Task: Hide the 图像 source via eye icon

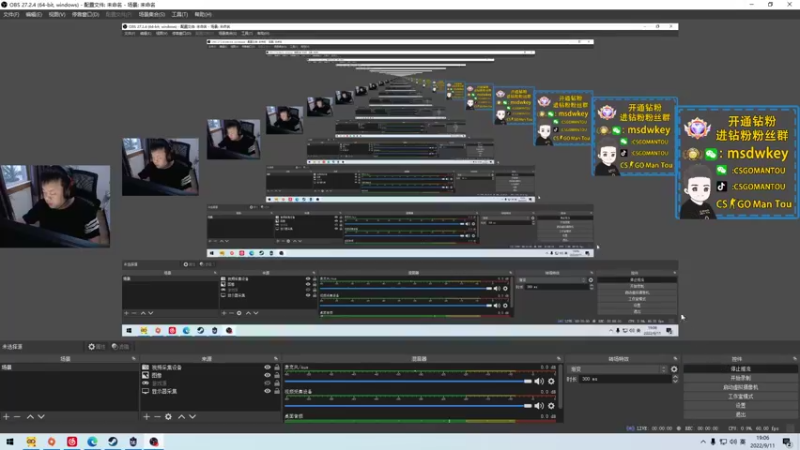Action: 267,375
